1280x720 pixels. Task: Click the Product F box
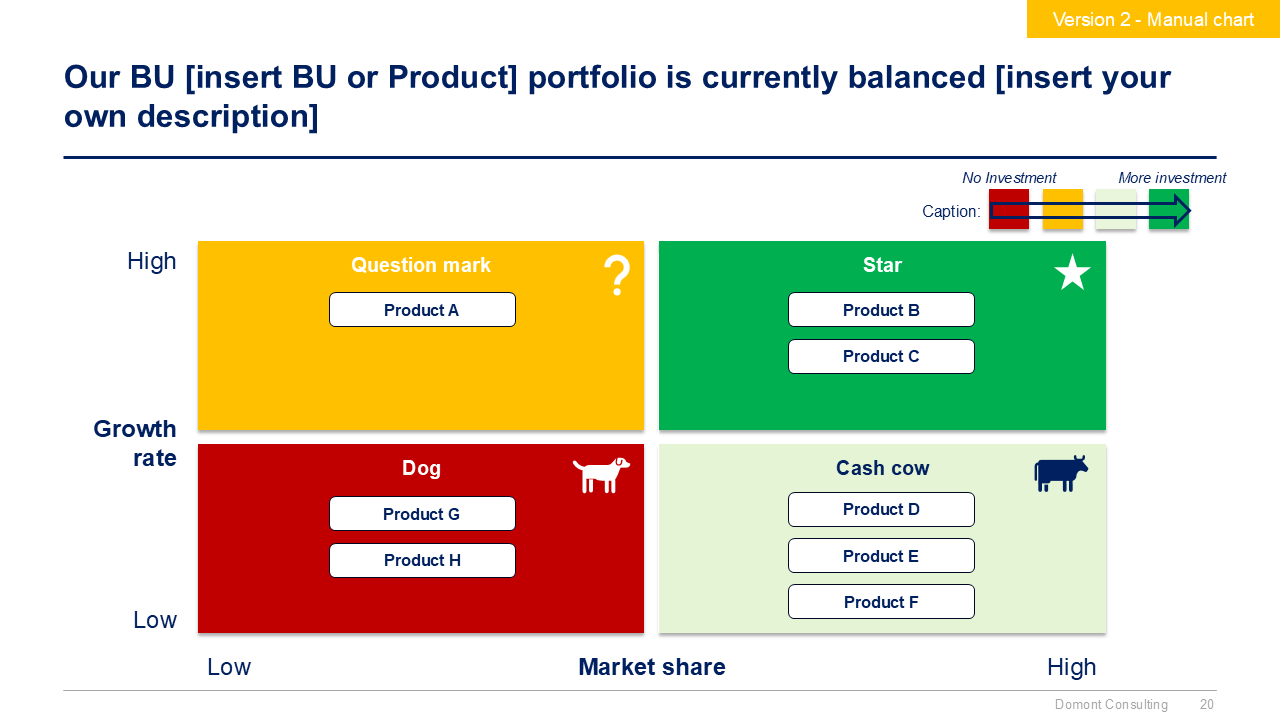881,602
